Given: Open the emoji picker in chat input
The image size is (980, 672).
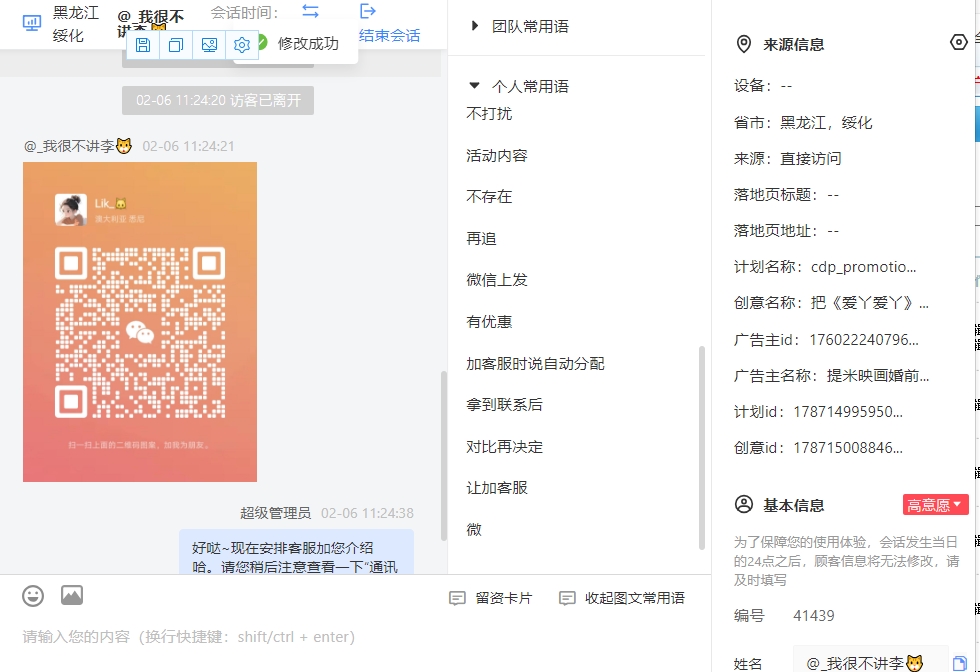Looking at the screenshot, I should (33, 596).
